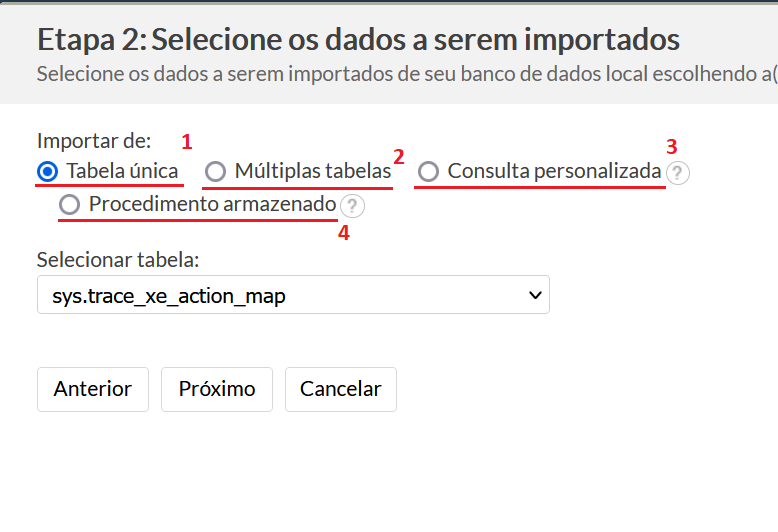Click the chevron arrow of table dropdown

(x=535, y=295)
